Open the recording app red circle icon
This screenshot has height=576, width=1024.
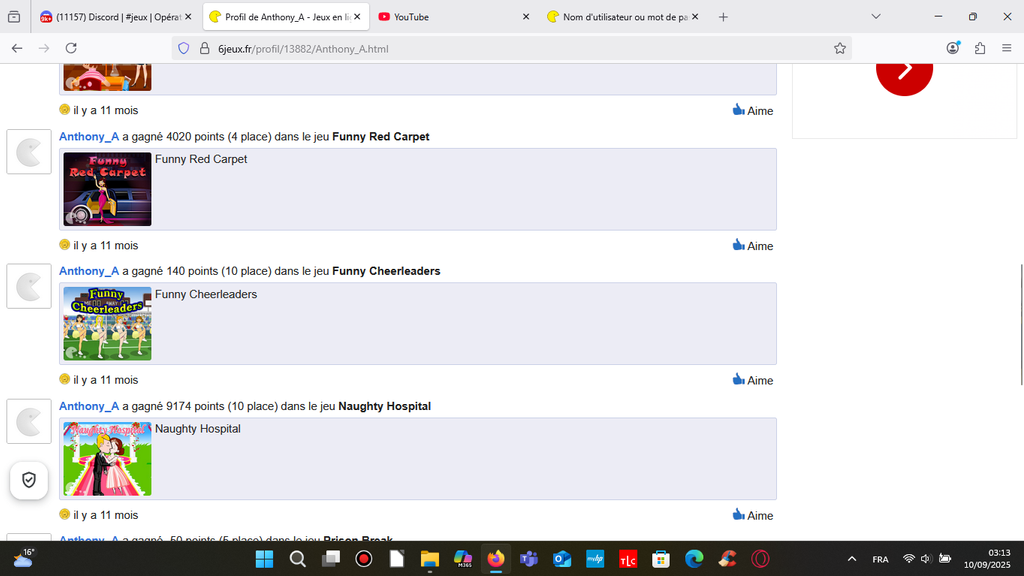(x=364, y=559)
